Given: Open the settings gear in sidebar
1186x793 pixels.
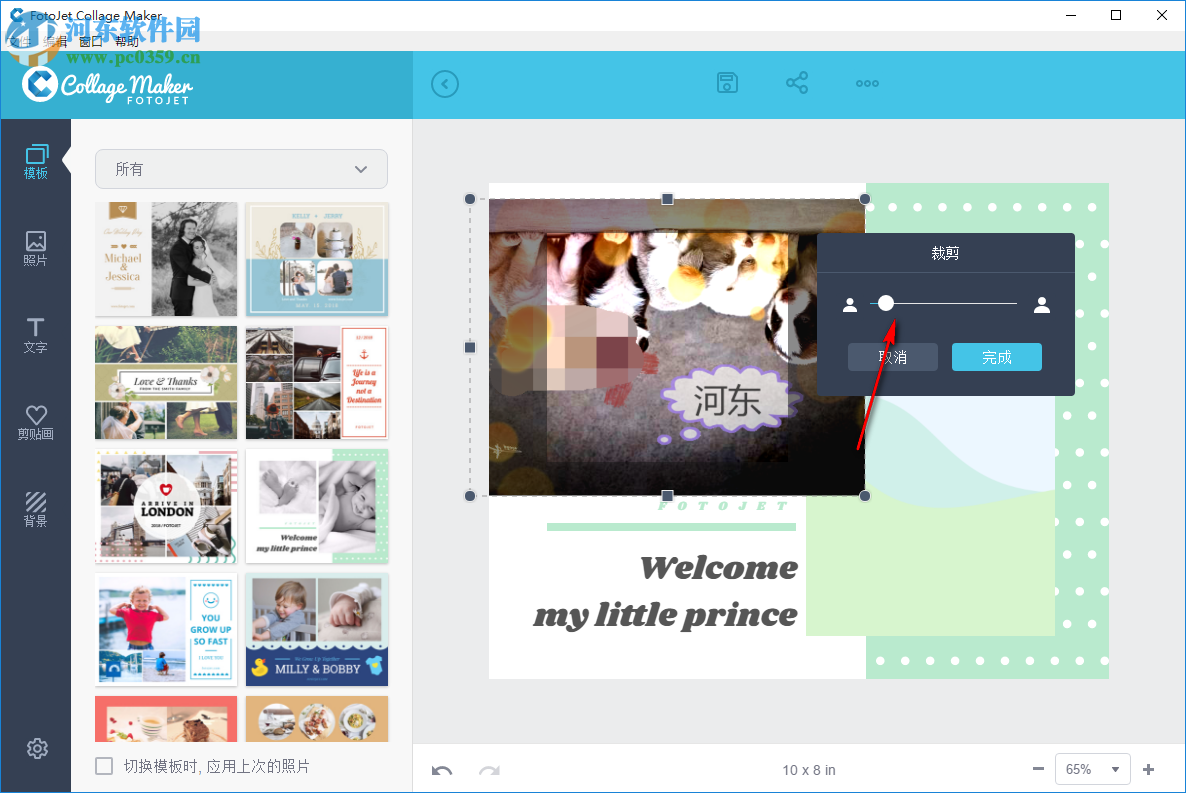Looking at the screenshot, I should pyautogui.click(x=36, y=748).
